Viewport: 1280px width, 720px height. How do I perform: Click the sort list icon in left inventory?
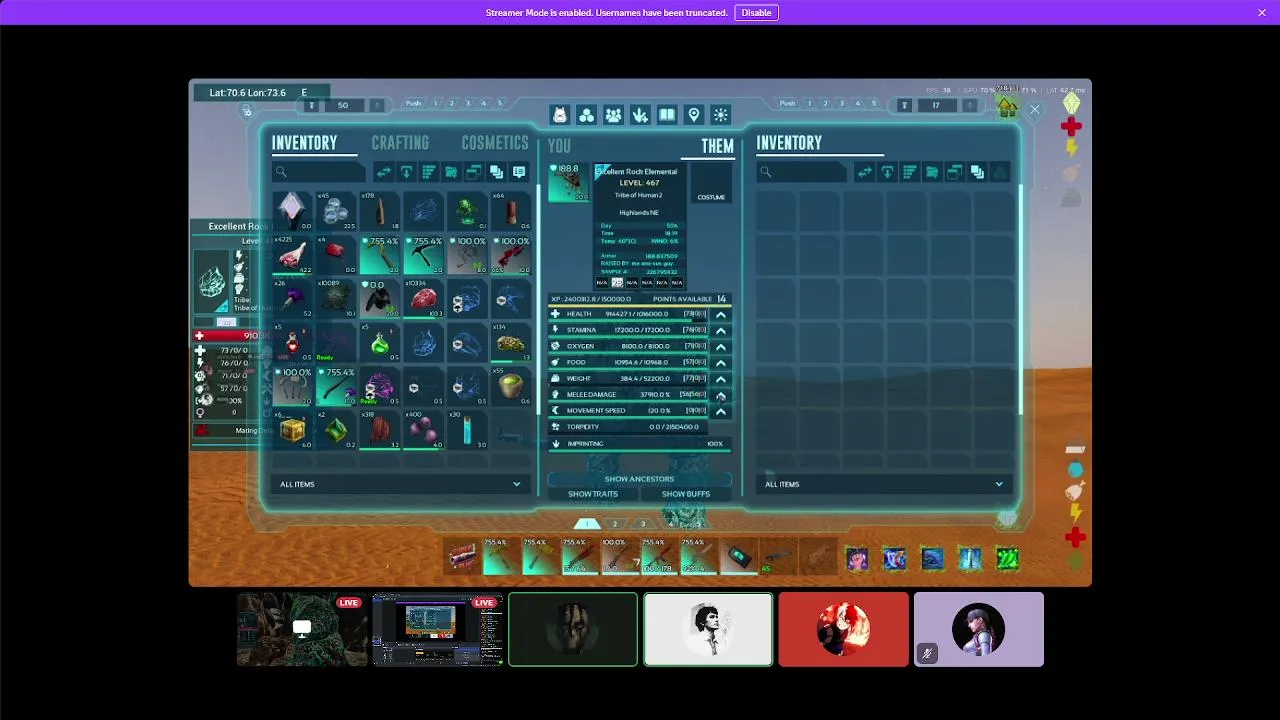pyautogui.click(x=429, y=172)
